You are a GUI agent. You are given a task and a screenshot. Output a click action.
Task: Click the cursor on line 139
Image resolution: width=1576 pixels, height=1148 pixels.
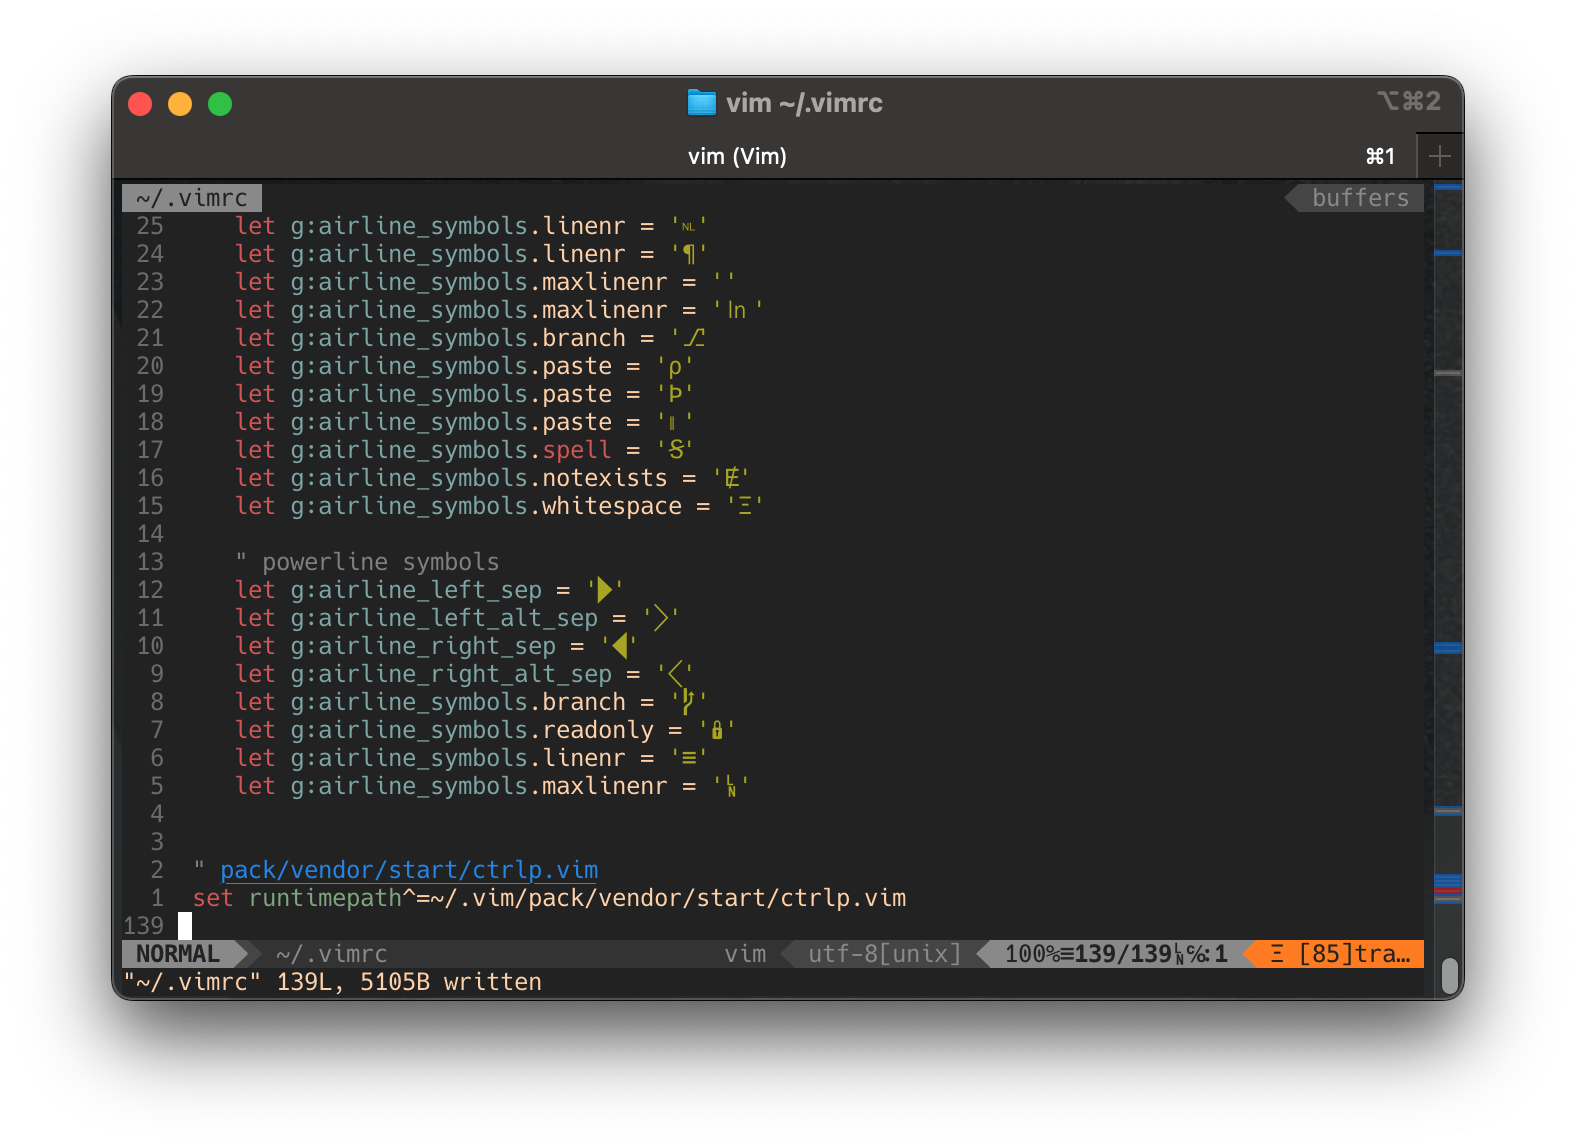click(185, 926)
